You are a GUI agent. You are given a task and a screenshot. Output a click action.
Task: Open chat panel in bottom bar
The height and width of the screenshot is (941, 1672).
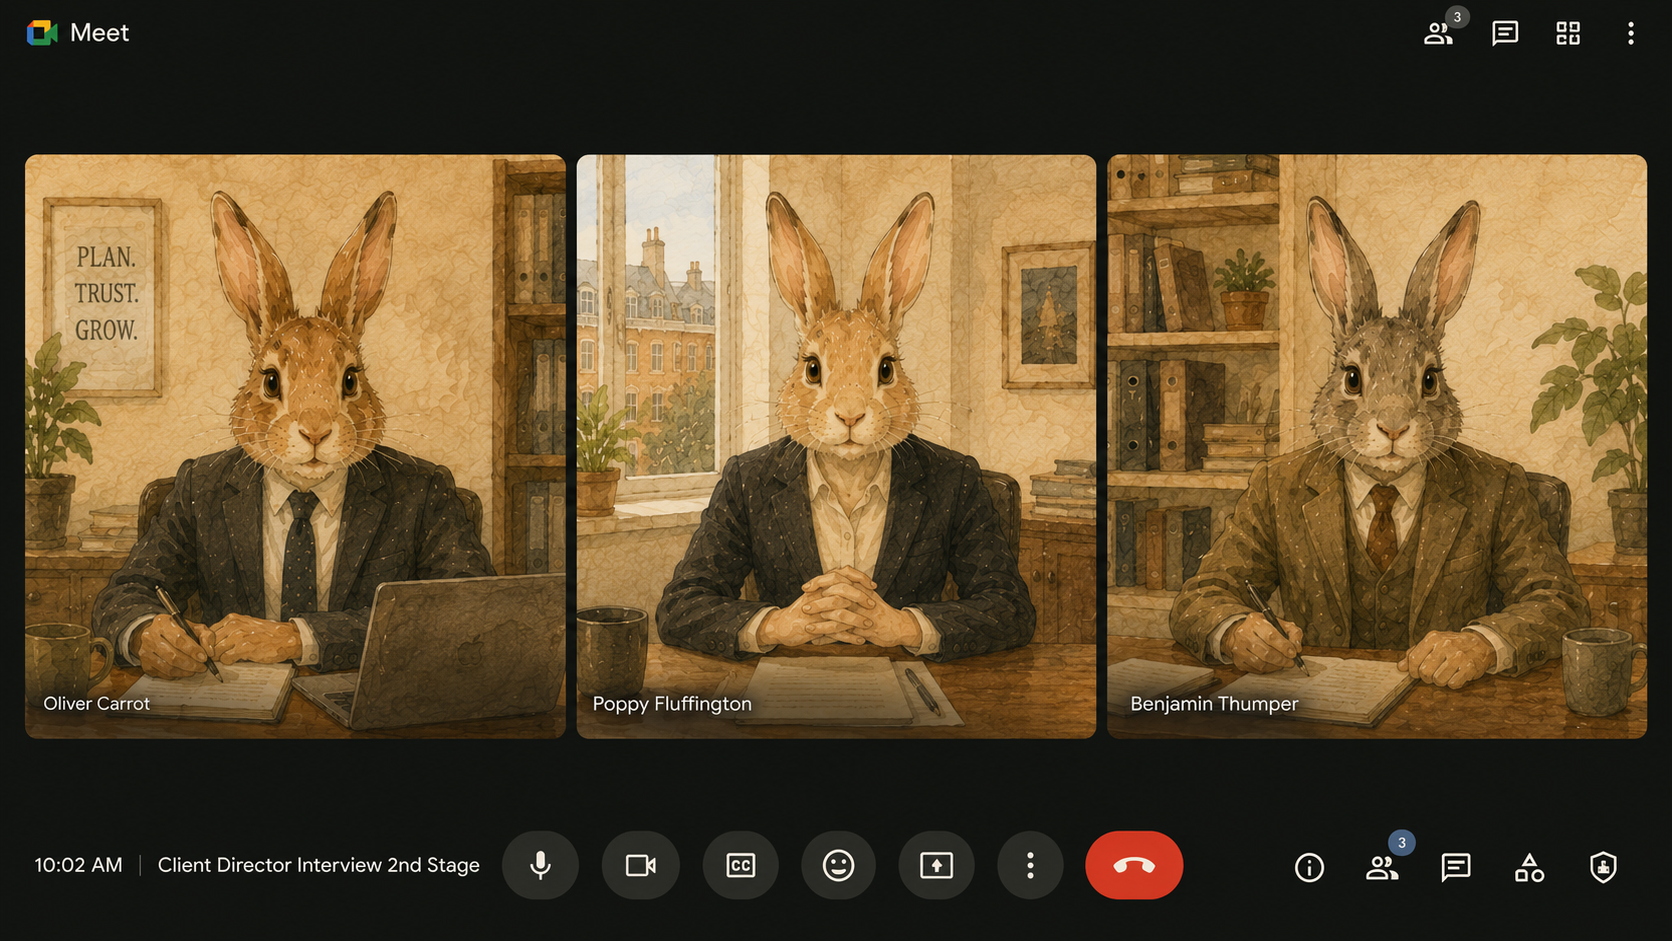coord(1456,867)
